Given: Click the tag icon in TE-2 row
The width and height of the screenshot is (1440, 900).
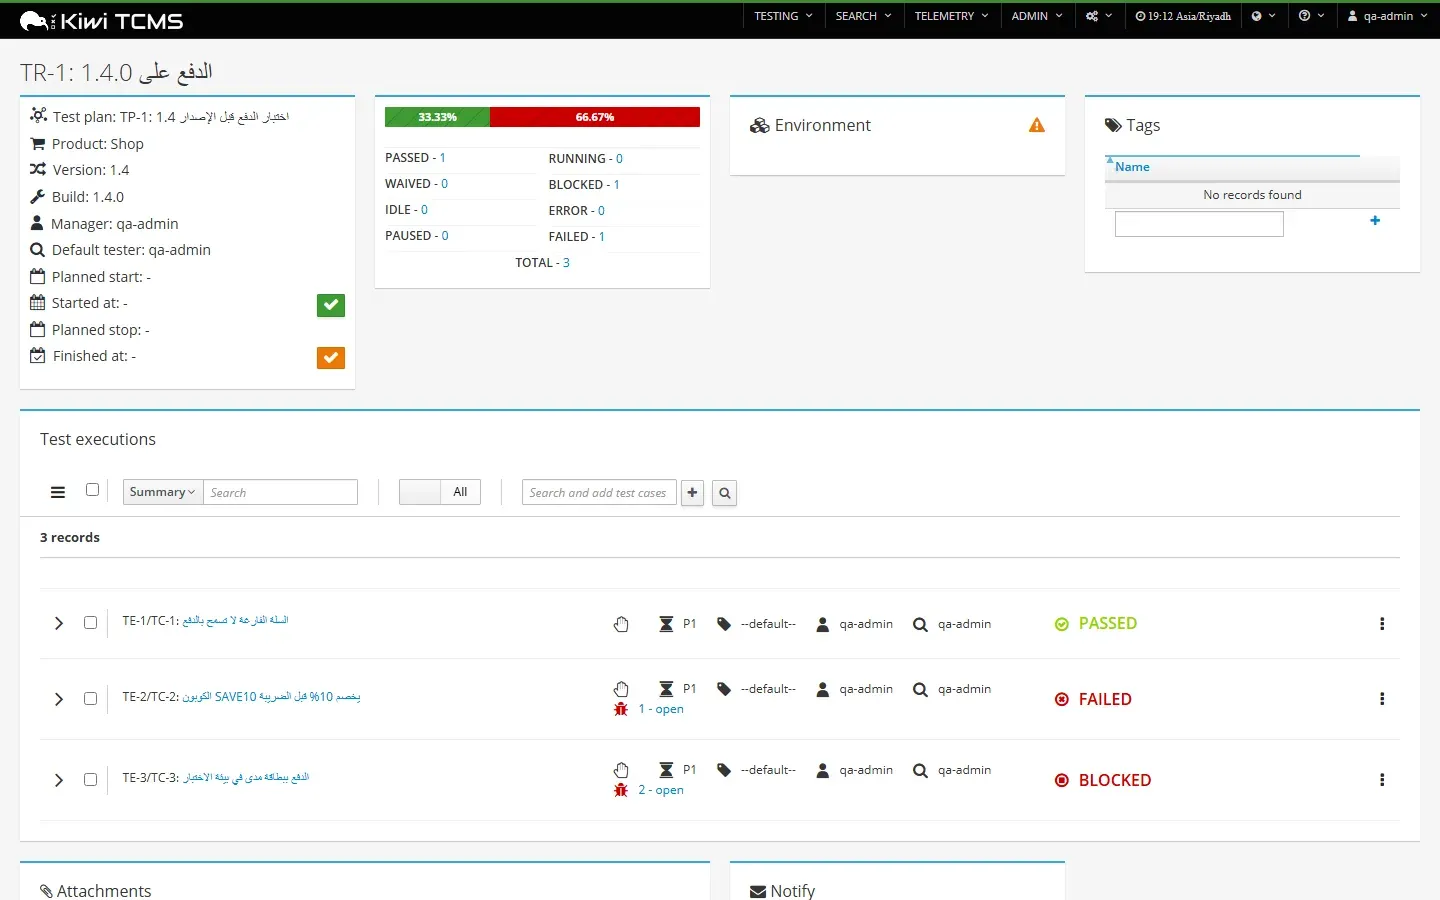Looking at the screenshot, I should pyautogui.click(x=724, y=689).
